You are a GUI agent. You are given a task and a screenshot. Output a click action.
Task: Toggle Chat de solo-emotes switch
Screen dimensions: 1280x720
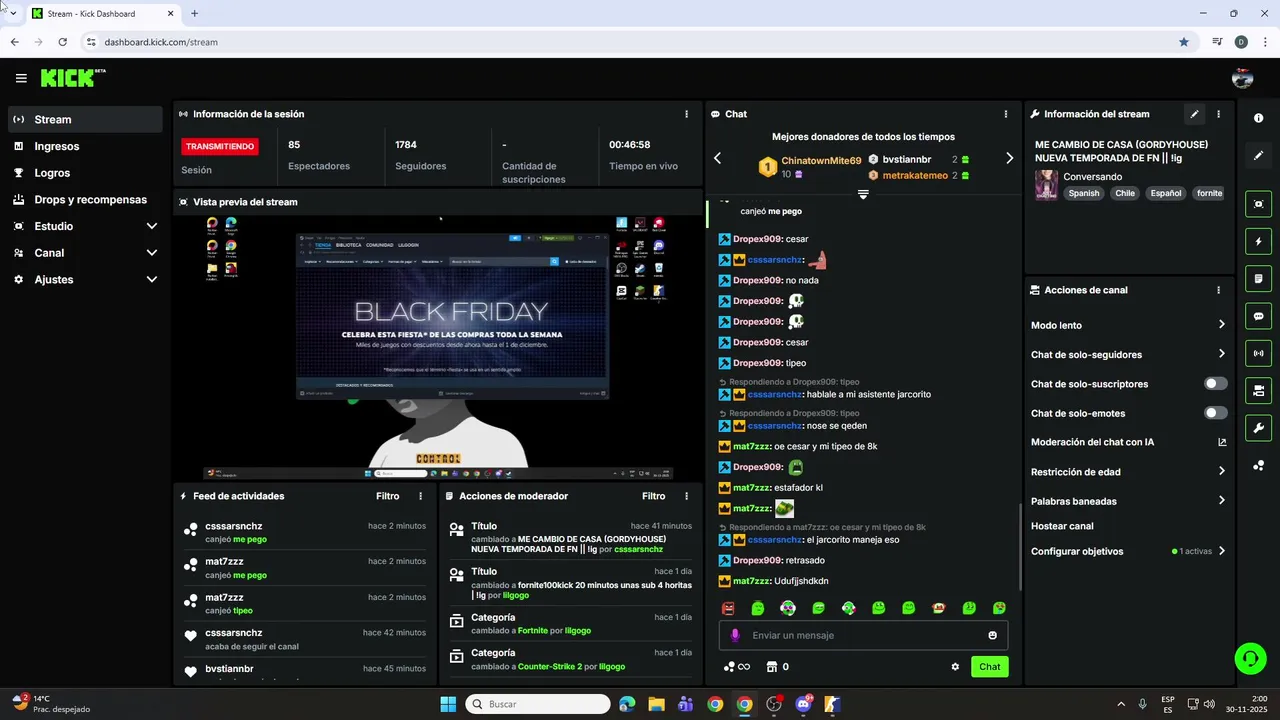(x=1216, y=413)
